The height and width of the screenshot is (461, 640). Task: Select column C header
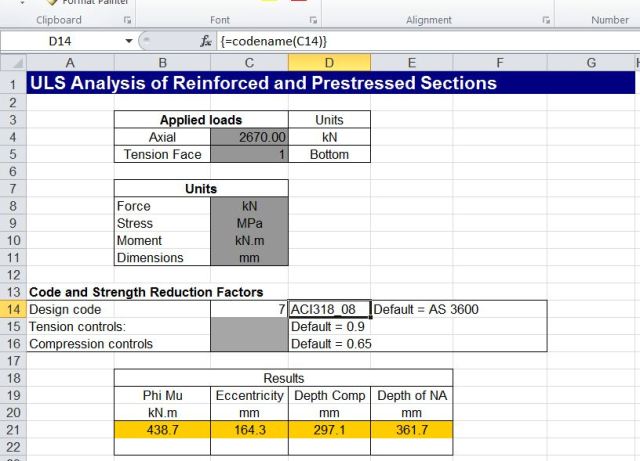click(x=249, y=63)
